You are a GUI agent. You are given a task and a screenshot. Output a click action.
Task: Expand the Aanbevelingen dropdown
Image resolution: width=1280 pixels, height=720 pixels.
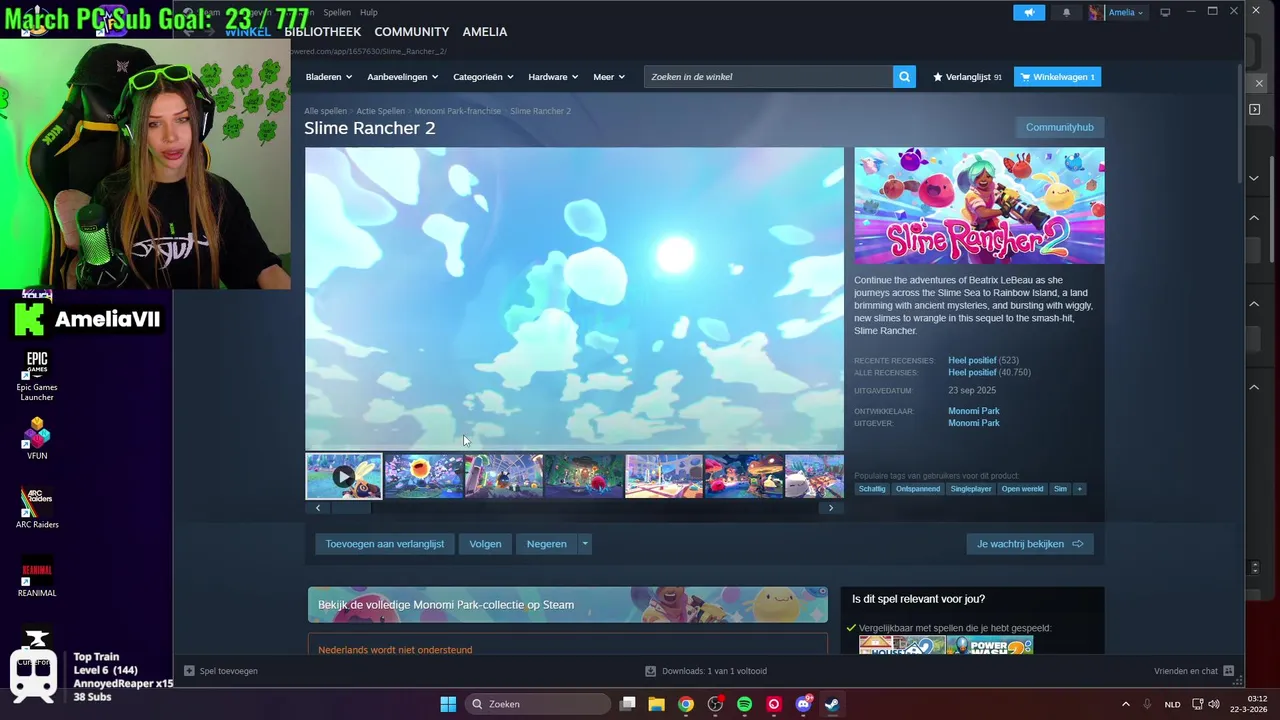pos(403,77)
